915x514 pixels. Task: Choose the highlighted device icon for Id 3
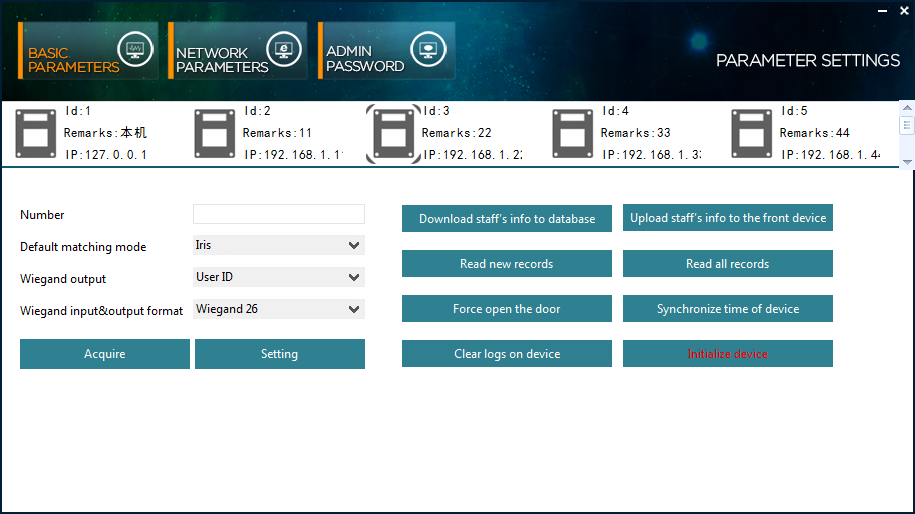click(x=393, y=134)
